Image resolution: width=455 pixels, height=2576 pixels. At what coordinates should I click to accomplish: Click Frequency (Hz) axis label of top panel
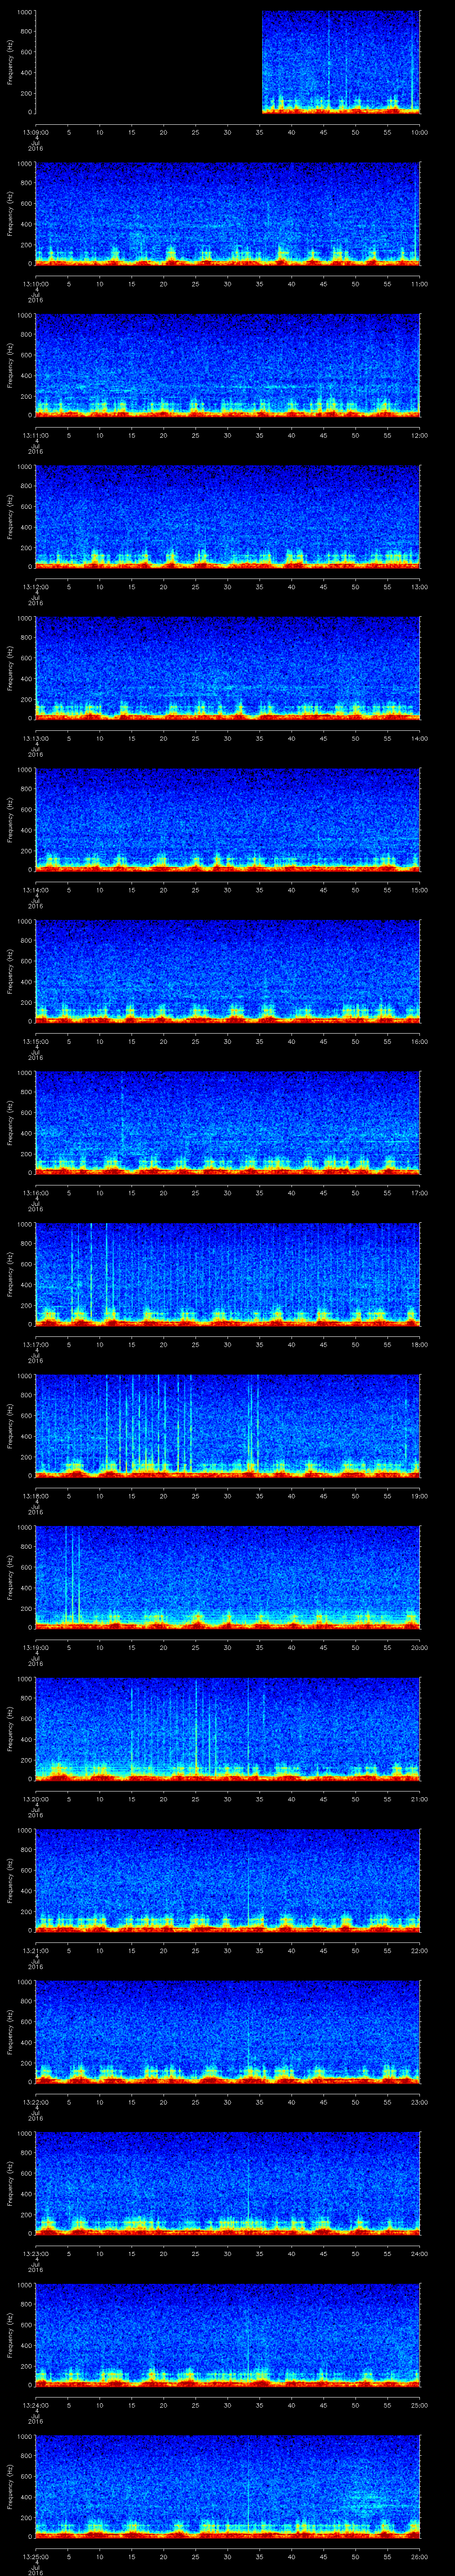pos(11,62)
